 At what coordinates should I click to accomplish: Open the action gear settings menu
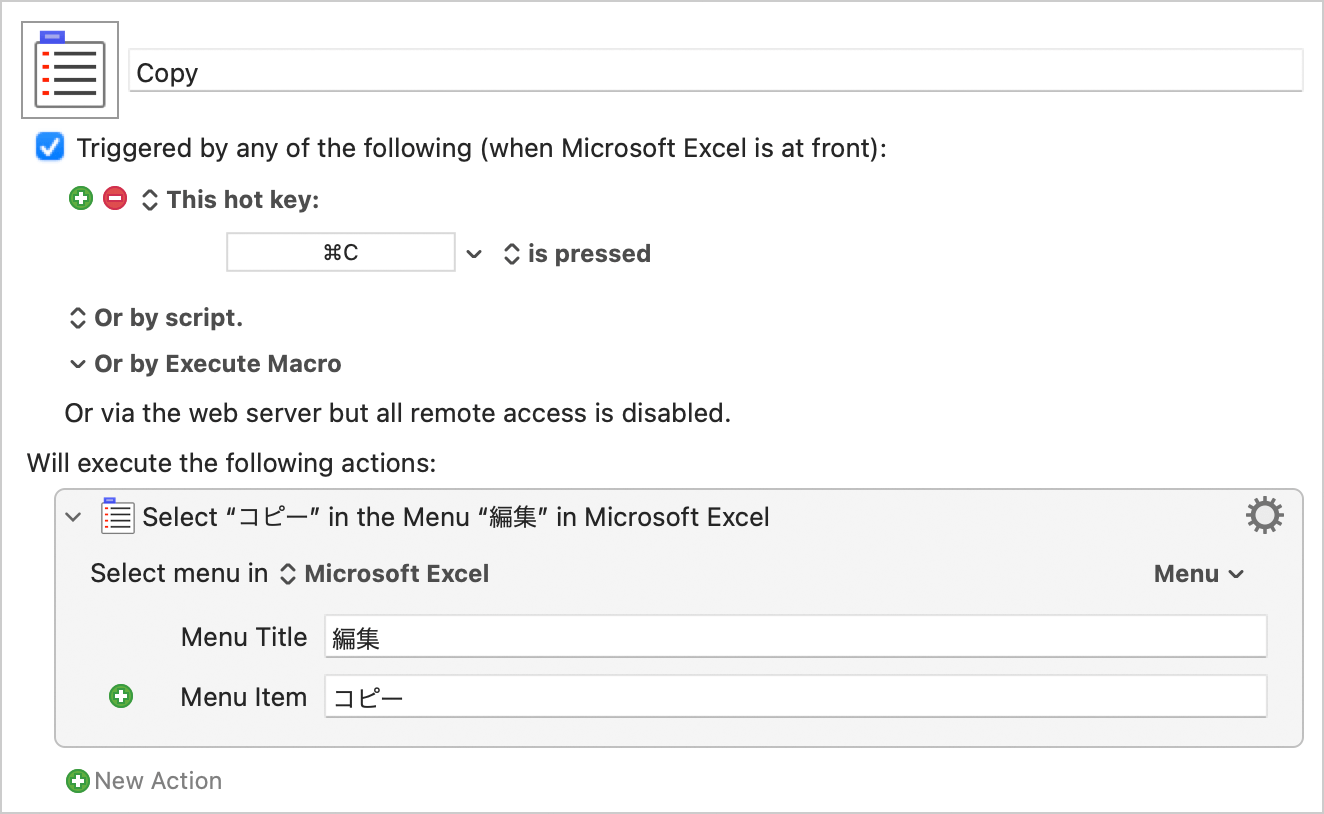[1264, 516]
